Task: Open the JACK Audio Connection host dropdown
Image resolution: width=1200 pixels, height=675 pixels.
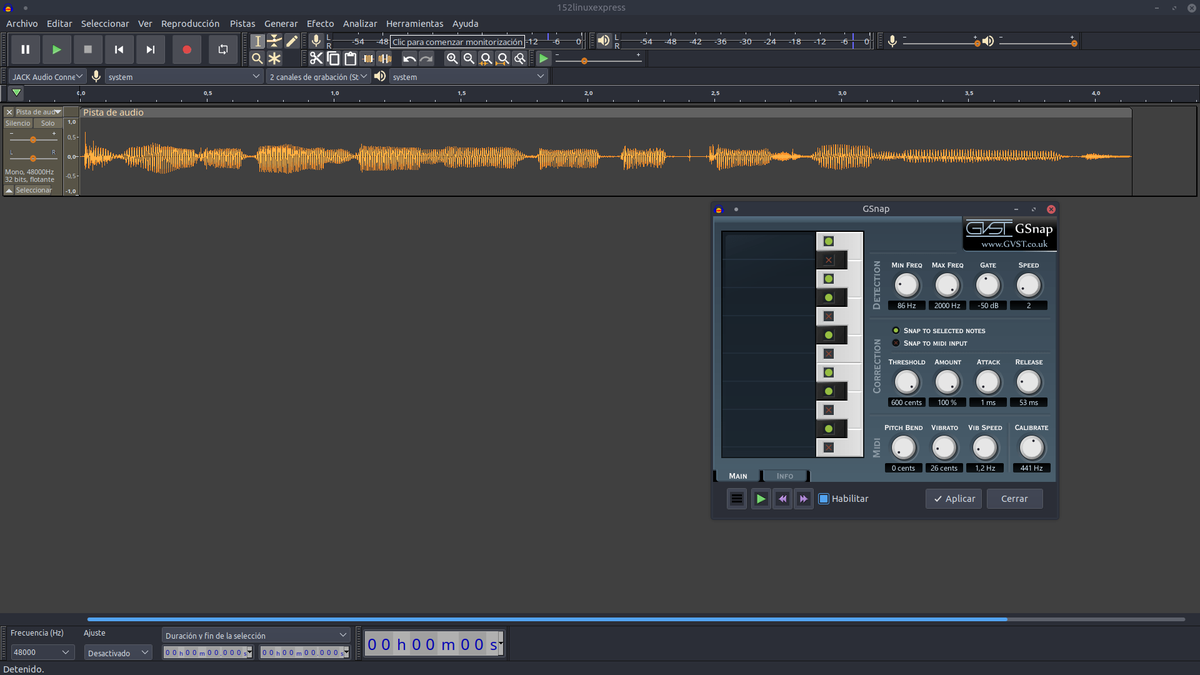Action: tap(47, 76)
